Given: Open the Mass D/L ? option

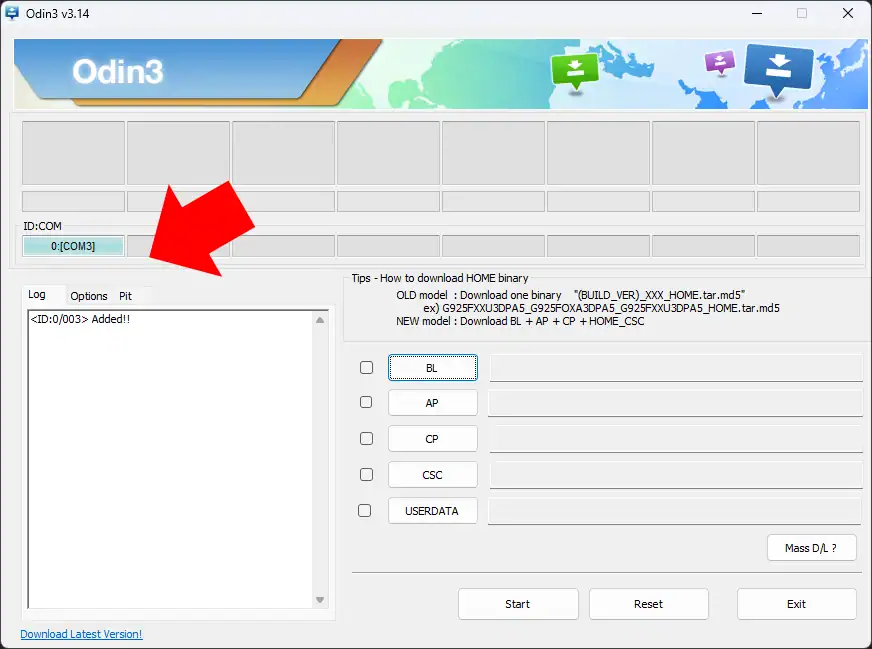Looking at the screenshot, I should point(811,548).
